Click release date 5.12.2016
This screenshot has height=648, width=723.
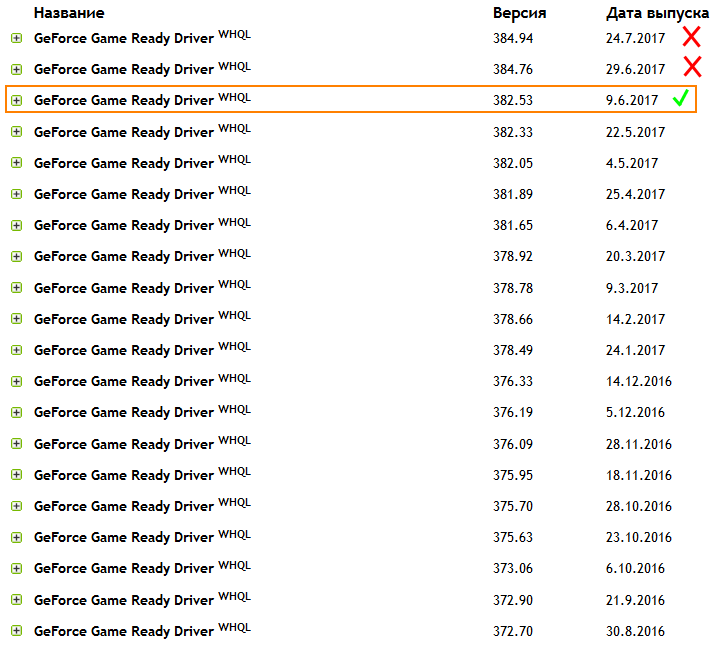(635, 412)
